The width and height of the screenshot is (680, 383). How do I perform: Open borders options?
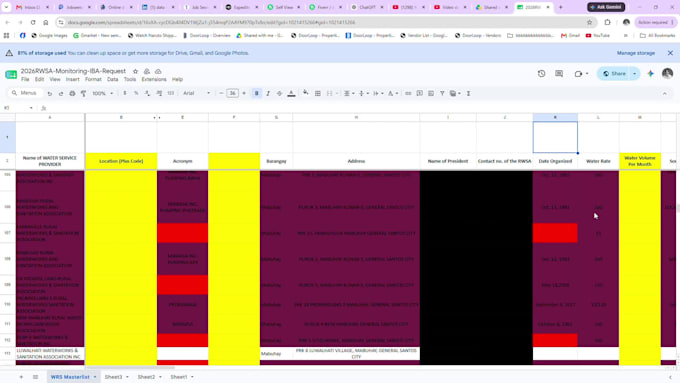pyautogui.click(x=318, y=93)
